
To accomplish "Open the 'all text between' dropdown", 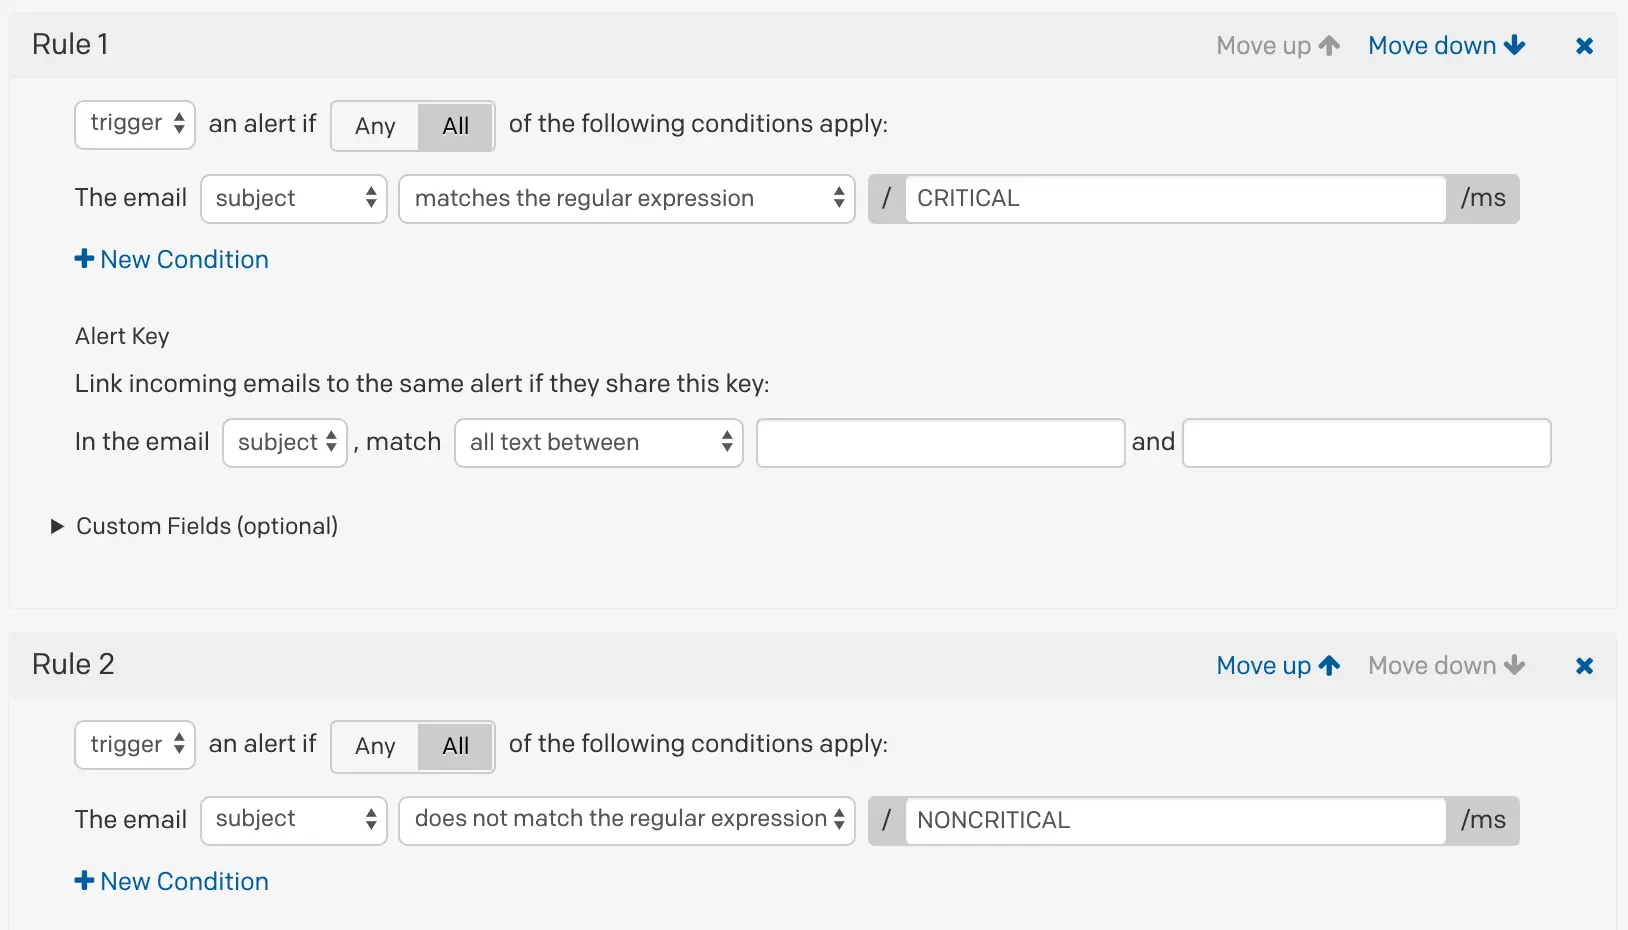I will pyautogui.click(x=599, y=443).
